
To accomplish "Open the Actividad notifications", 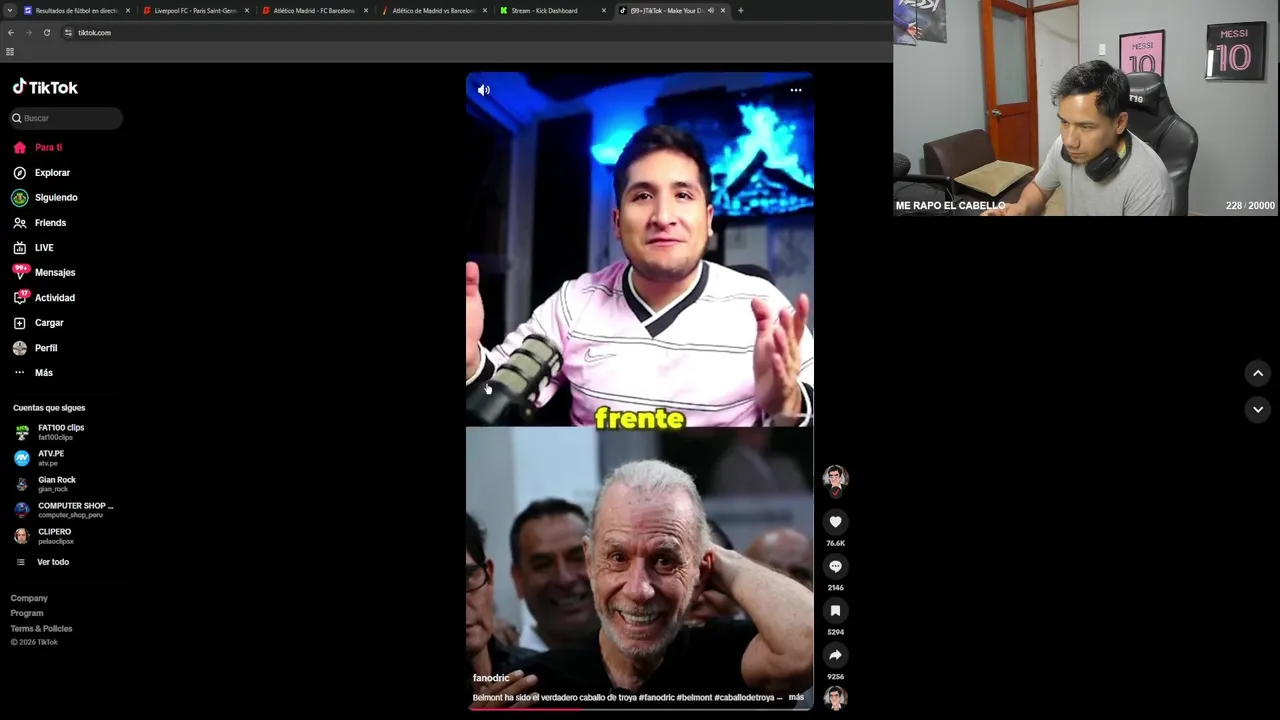I will 44,298.
